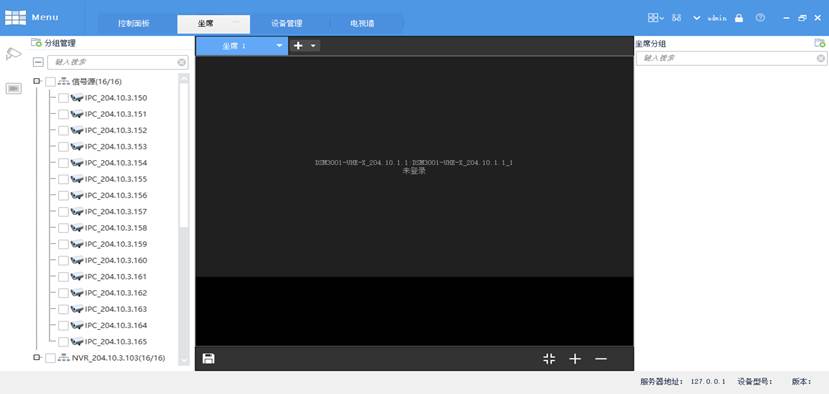Click the 坐席分组 search input field
Viewport: 829px width, 394px height.
731,58
